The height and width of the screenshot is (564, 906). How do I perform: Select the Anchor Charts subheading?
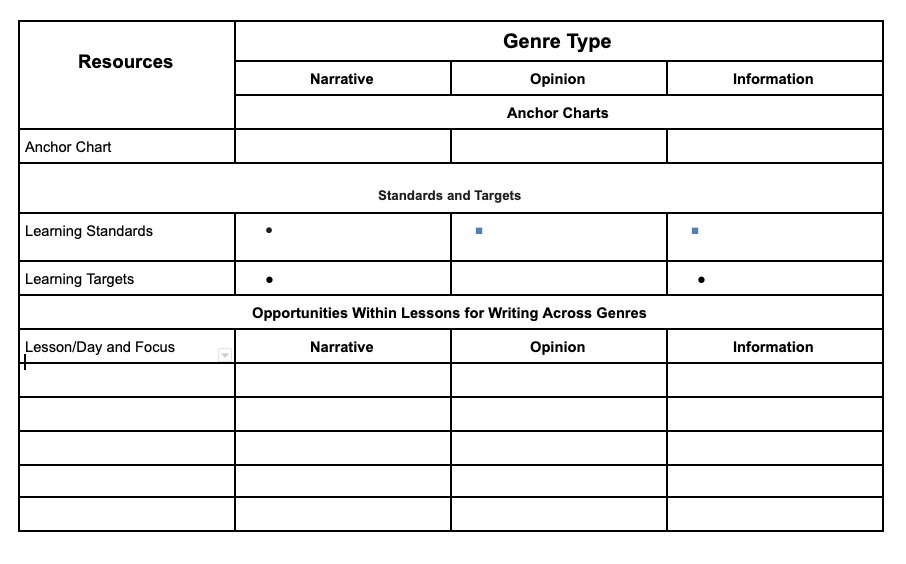point(557,113)
